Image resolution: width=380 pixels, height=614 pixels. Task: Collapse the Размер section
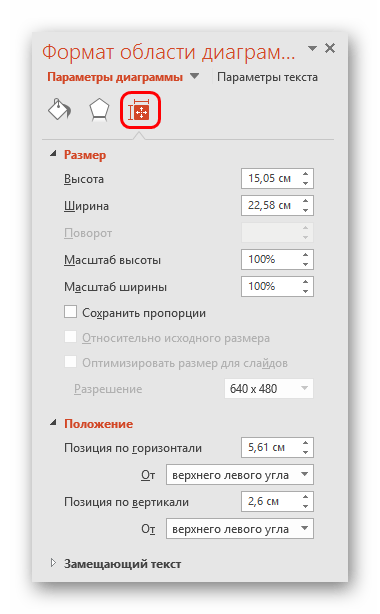click(53, 154)
